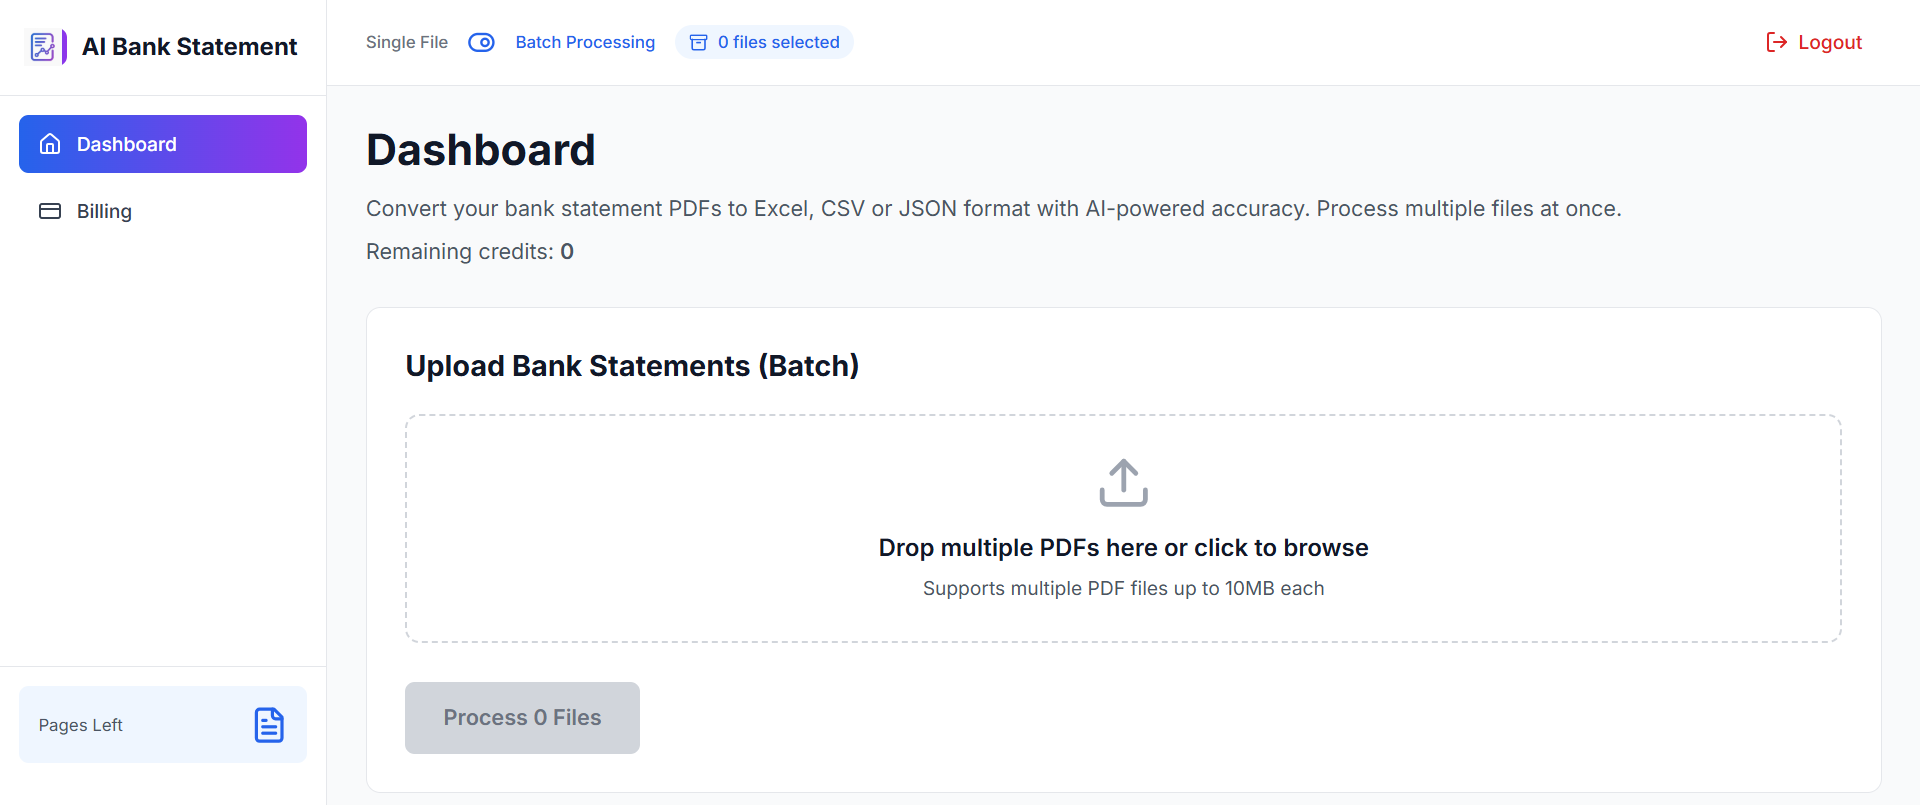
Task: Click the archive icon in files selected badge
Action: click(x=699, y=42)
